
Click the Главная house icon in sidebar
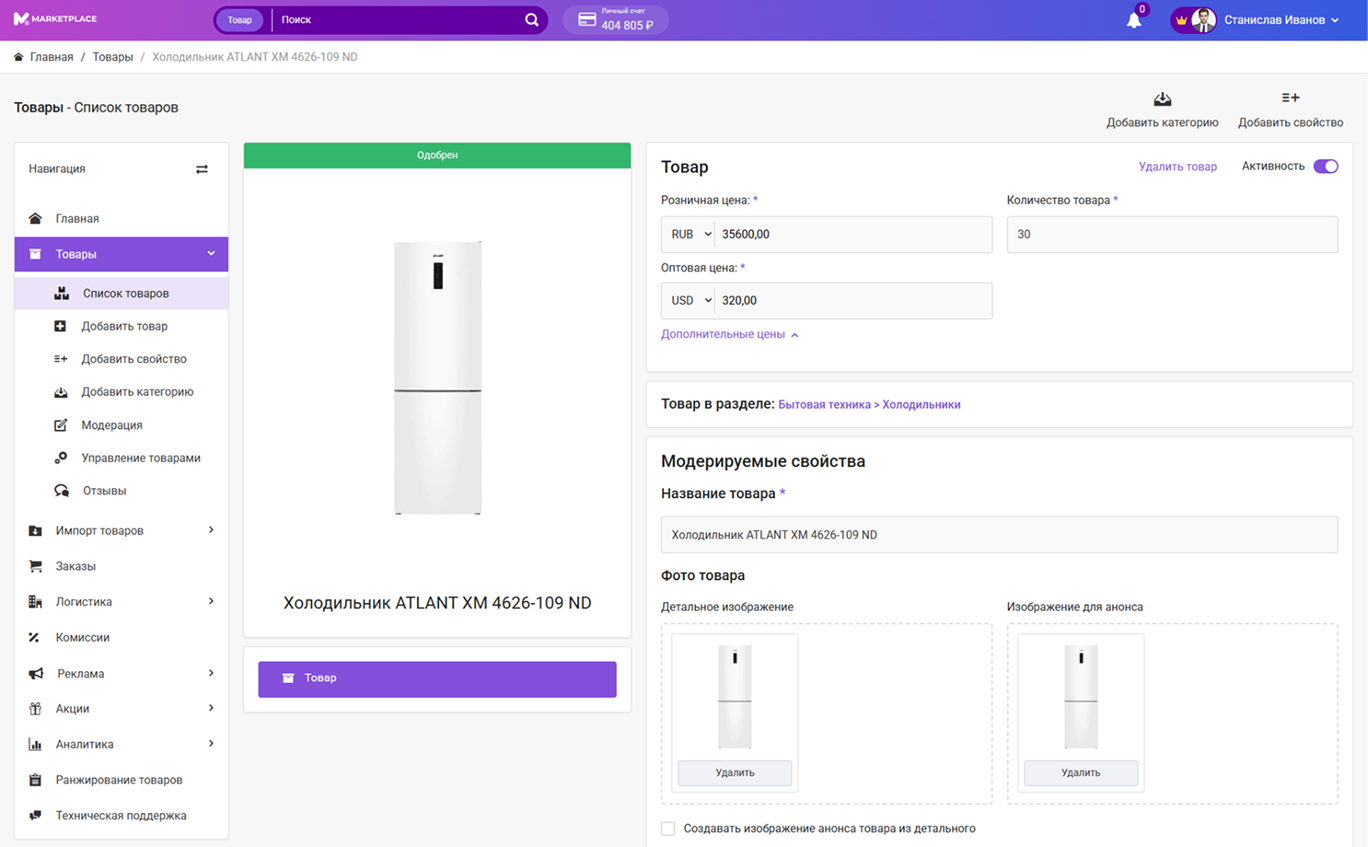coord(36,218)
